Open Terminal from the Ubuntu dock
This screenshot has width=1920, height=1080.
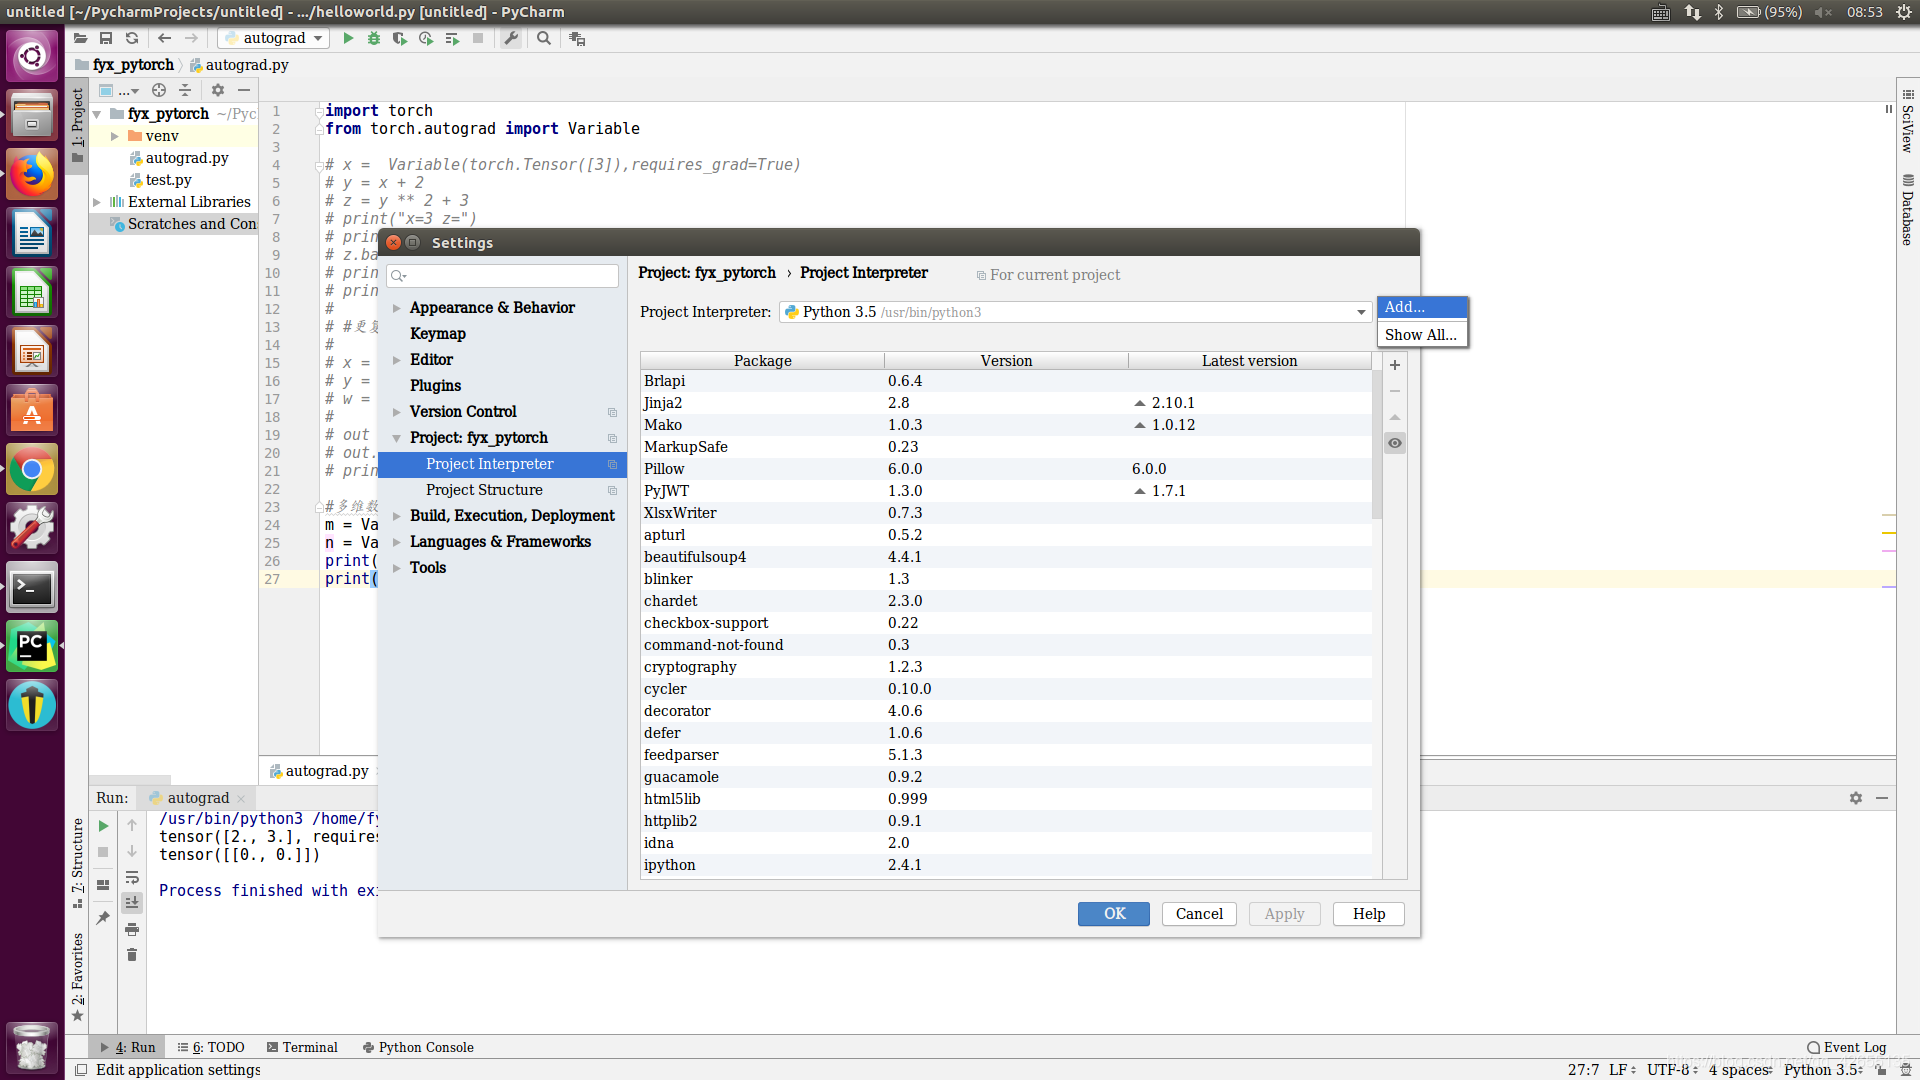pyautogui.click(x=32, y=588)
